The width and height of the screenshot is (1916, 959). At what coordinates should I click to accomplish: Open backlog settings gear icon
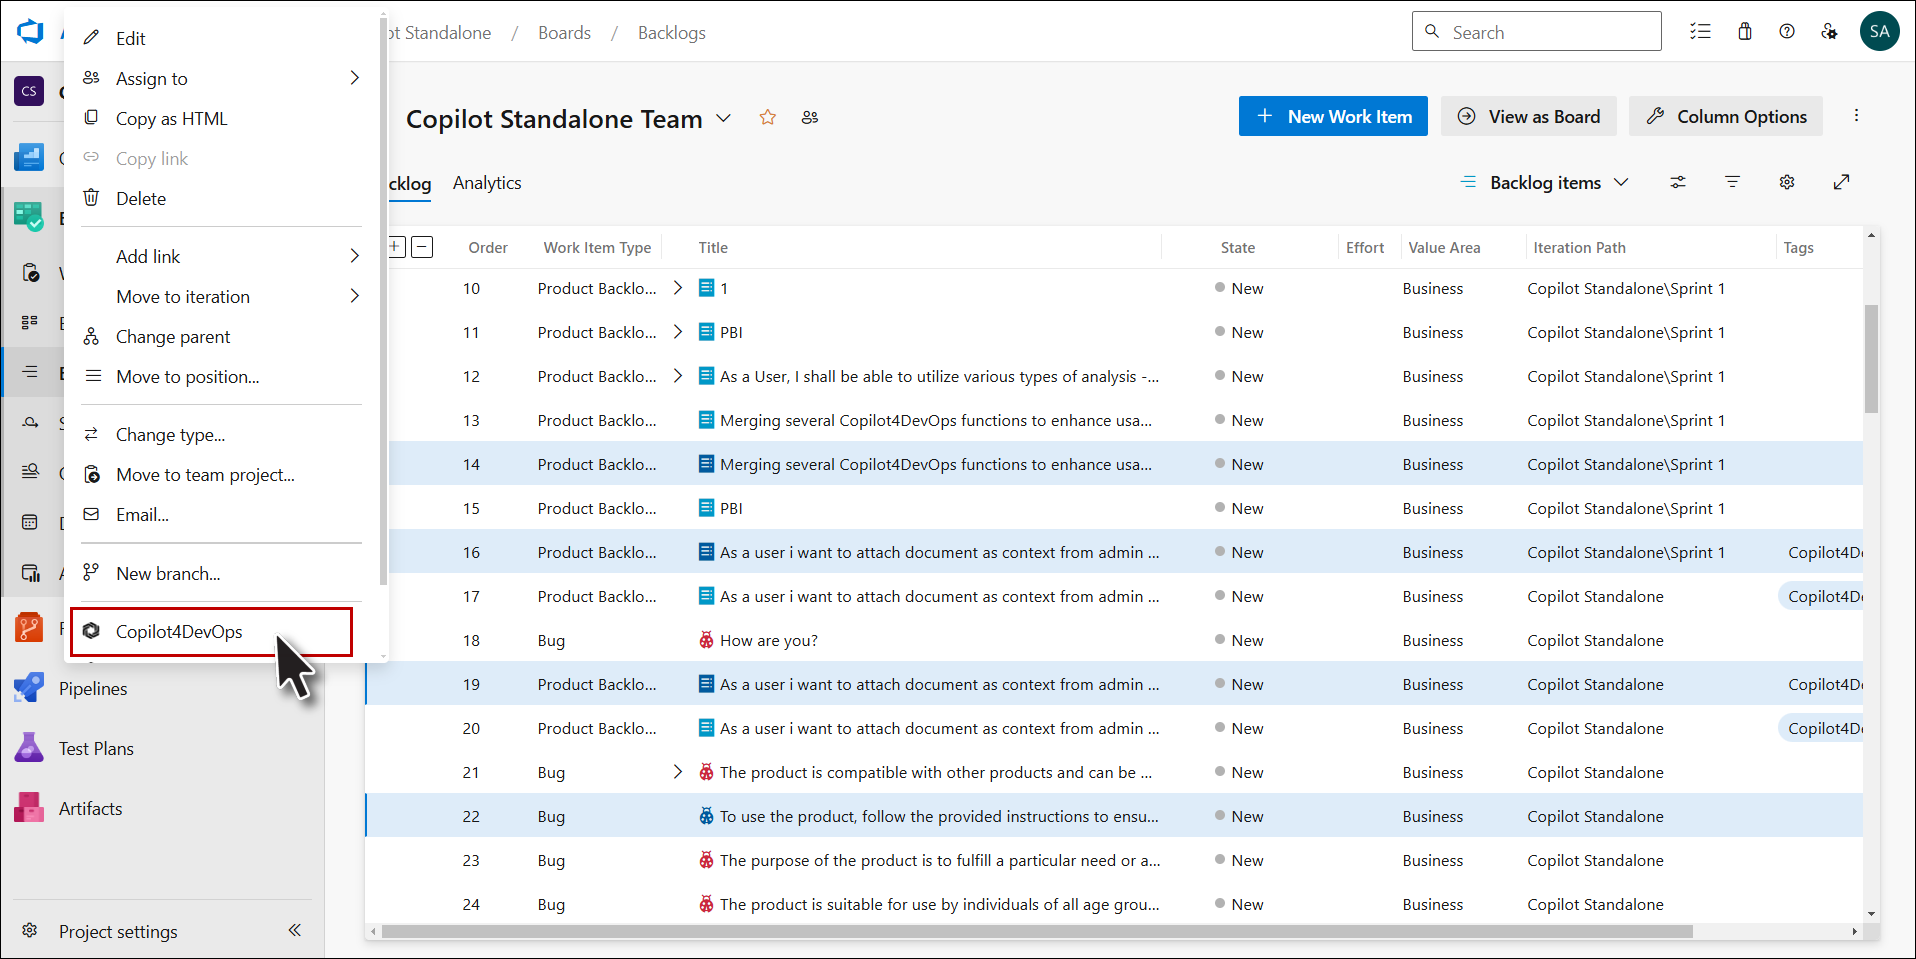click(x=1787, y=182)
